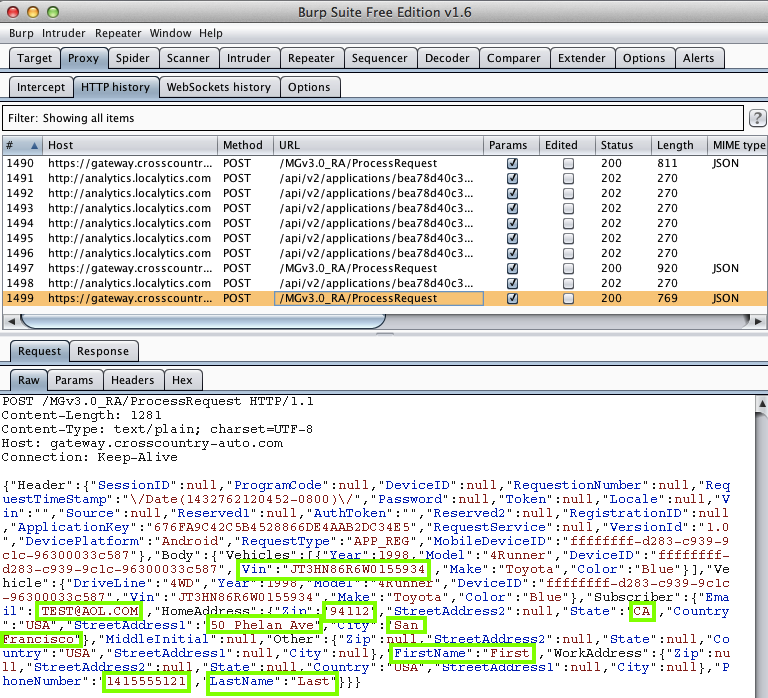Click the help question mark icon beside filter
The height and width of the screenshot is (698, 768).
coord(757,118)
